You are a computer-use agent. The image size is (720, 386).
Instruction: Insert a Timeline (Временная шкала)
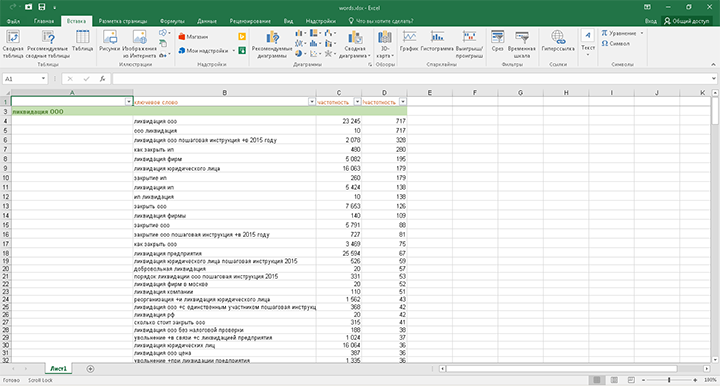click(522, 44)
